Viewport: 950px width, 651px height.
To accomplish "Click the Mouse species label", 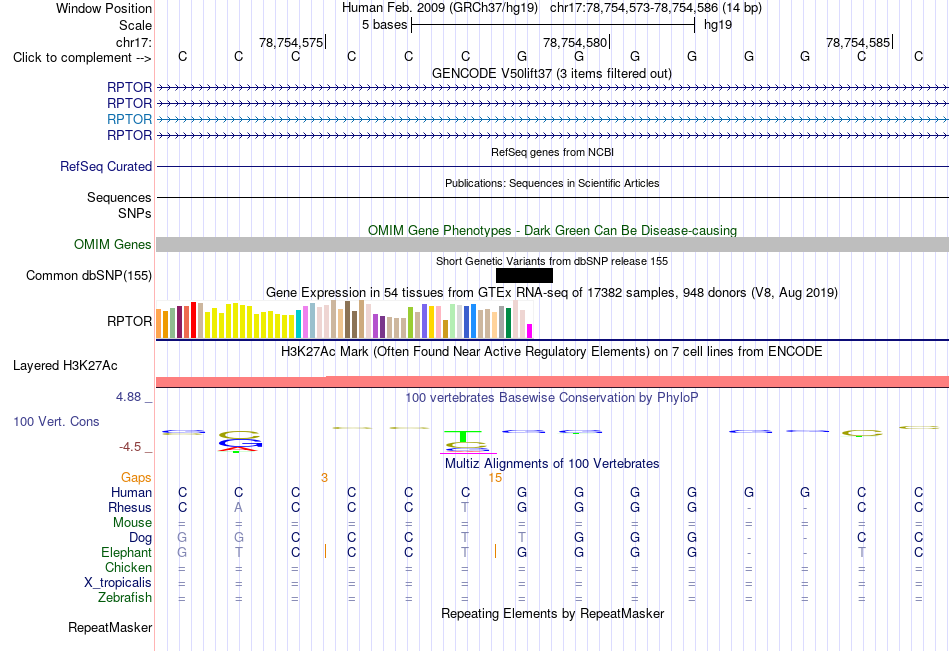I will point(132,522).
